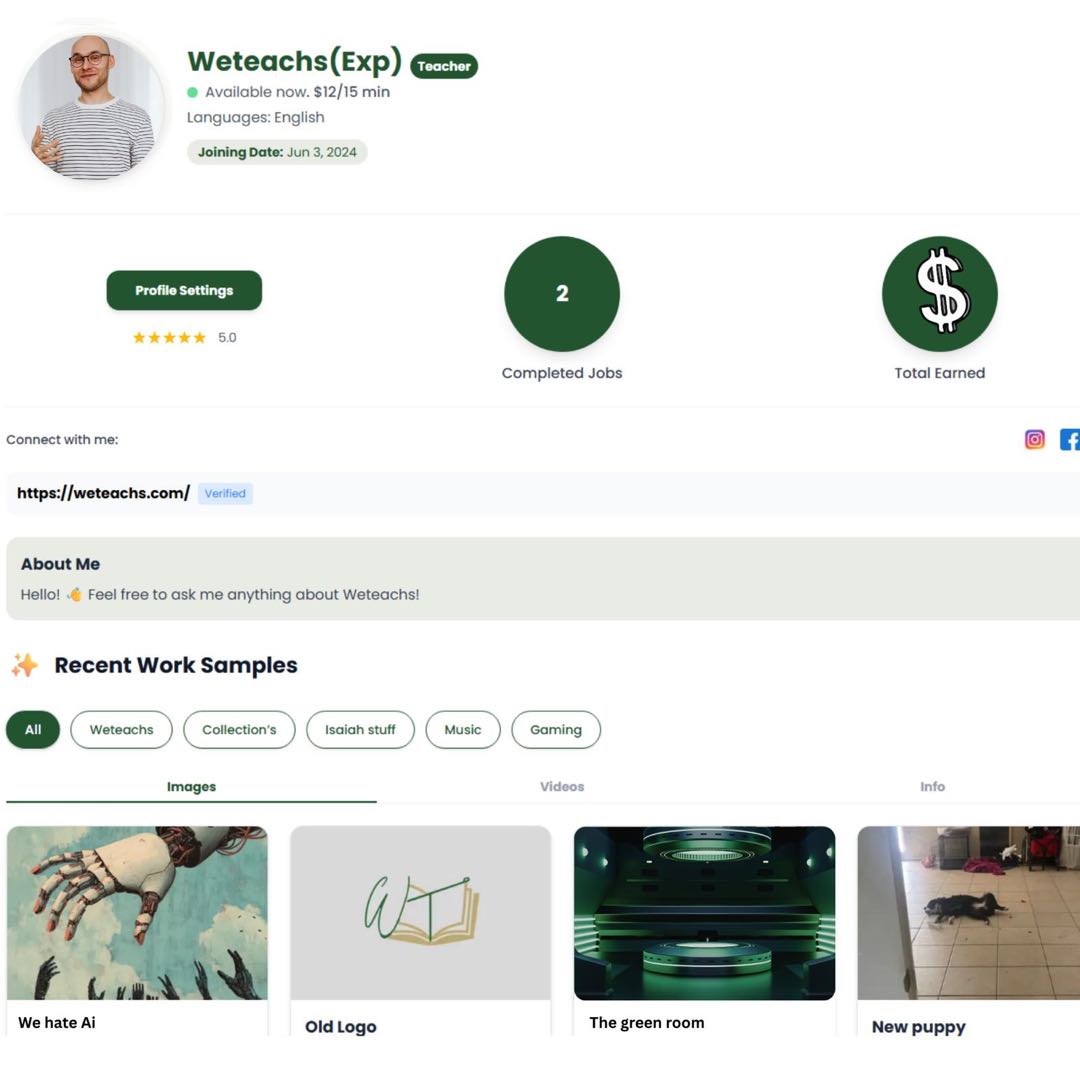Visit the weteachs.com link
Screen dimensions: 1080x1080
pos(103,493)
